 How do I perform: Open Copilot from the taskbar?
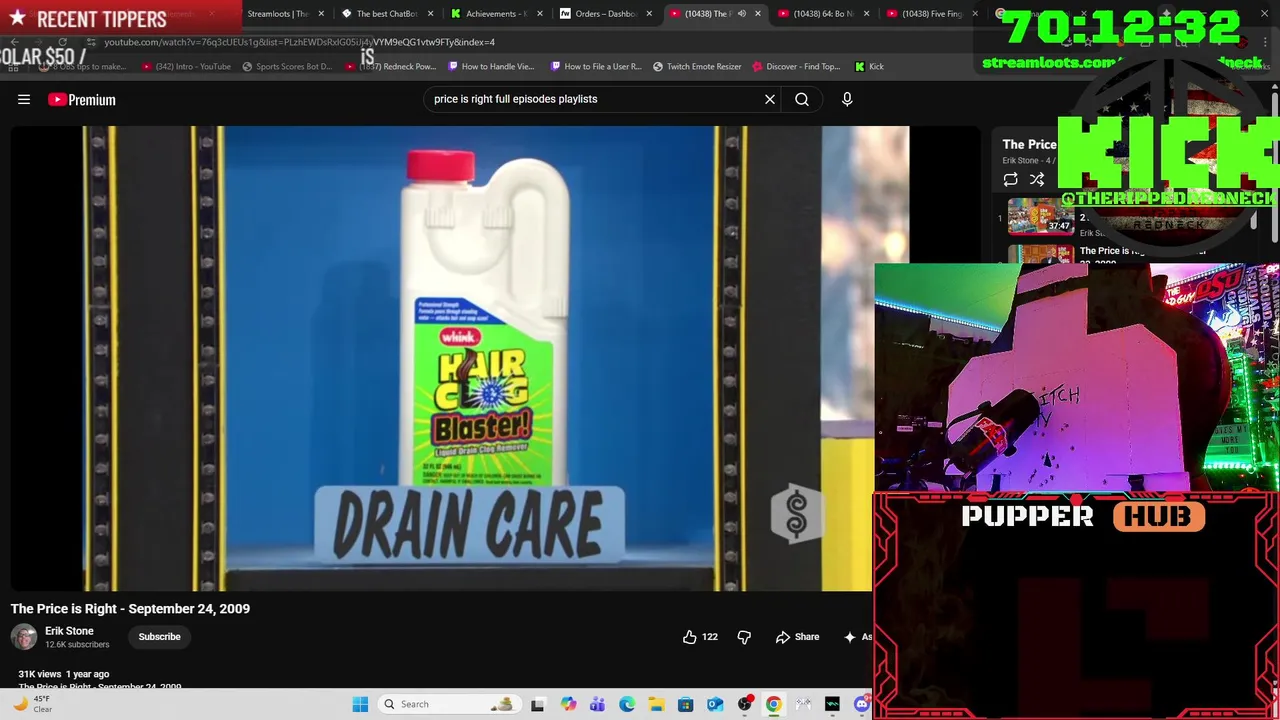[568, 704]
